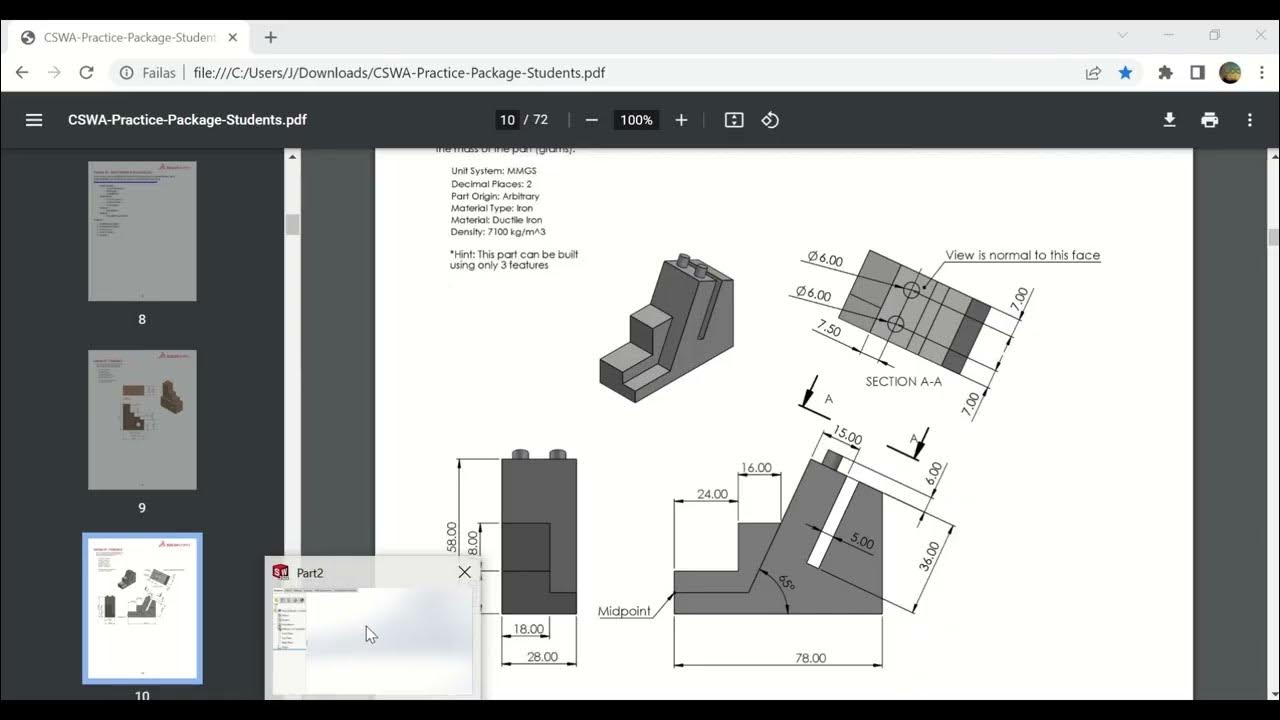Close the Part2 taskbar preview
Screen dimensions: 1280x720
[464, 572]
